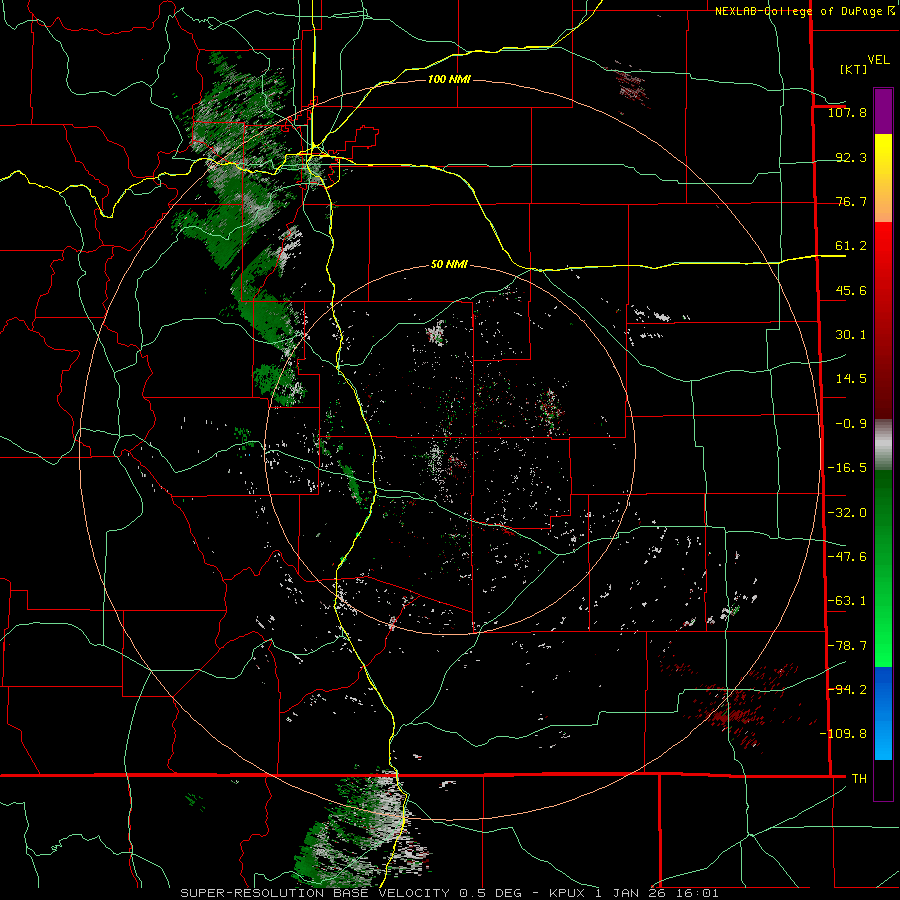
Task: Pick the purple top segment of velocity scale
Action: [x=883, y=111]
